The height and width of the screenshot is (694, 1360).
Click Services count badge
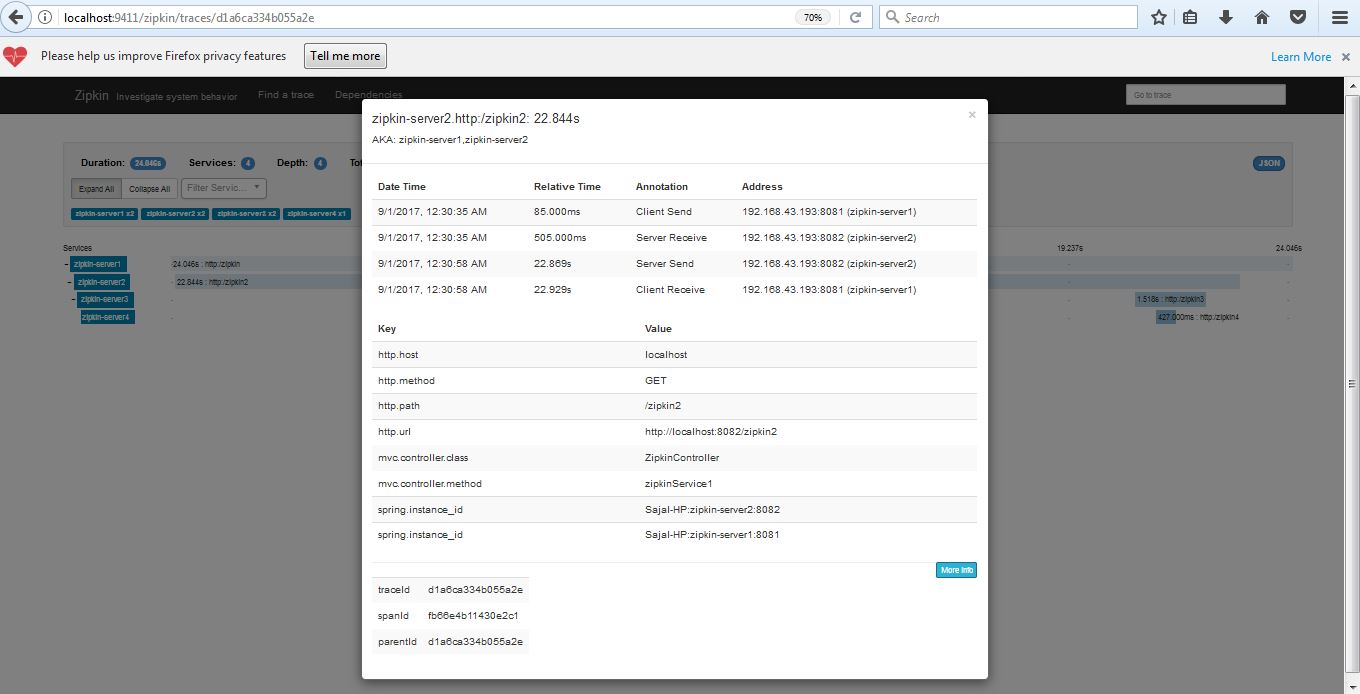248,163
